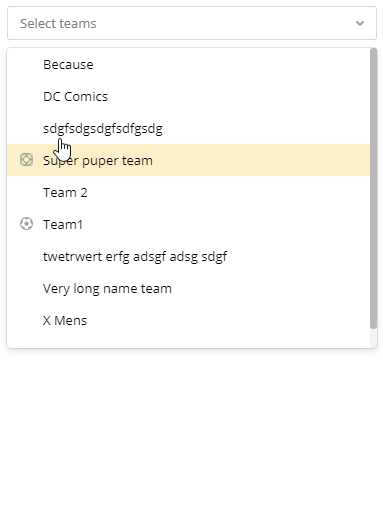Viewport: 383px width, 513px height.
Task: Click the Select teams placeholder text
Action: coord(58,24)
